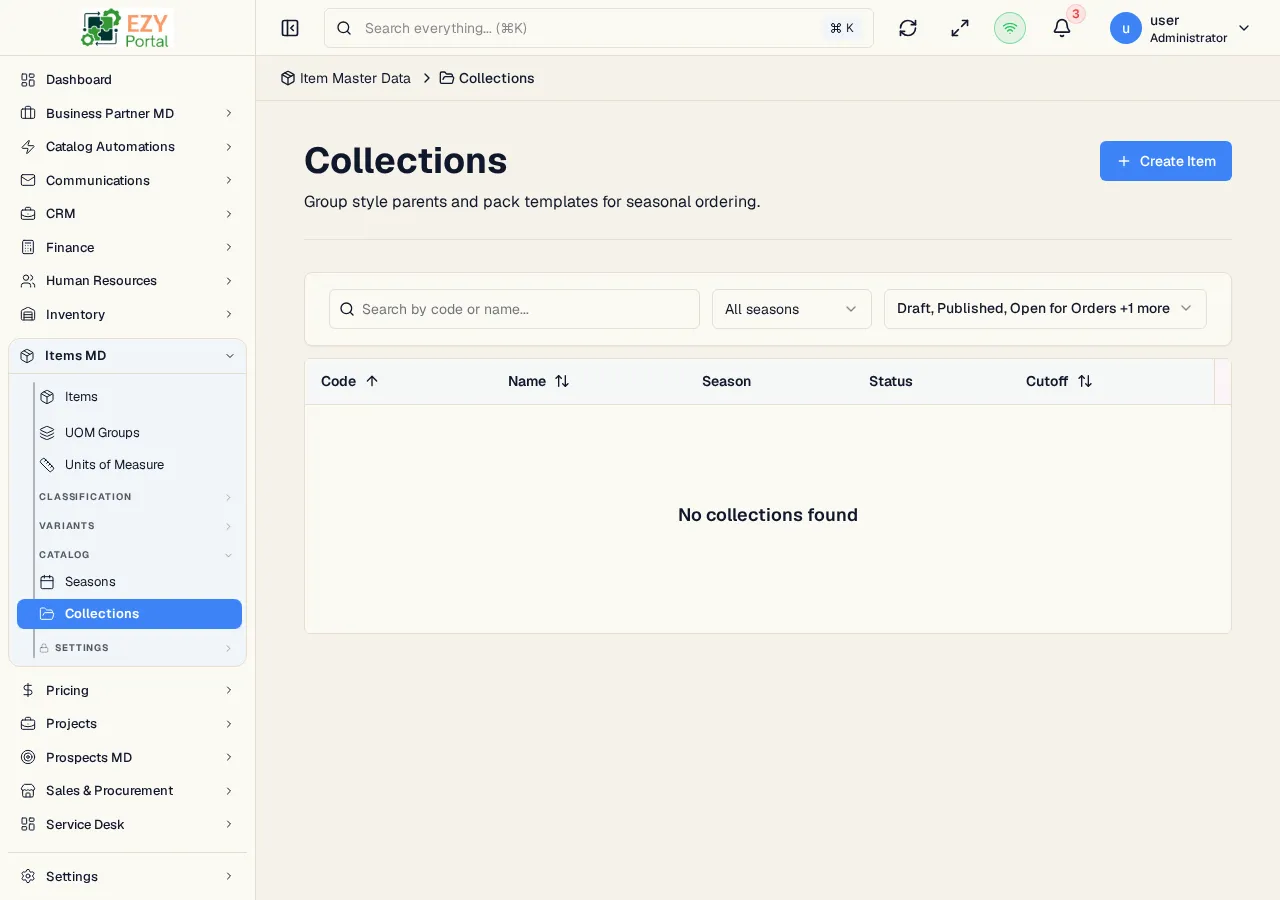1280x900 pixels.
Task: Click the 'Administrator' role text
Action: coord(1188,38)
